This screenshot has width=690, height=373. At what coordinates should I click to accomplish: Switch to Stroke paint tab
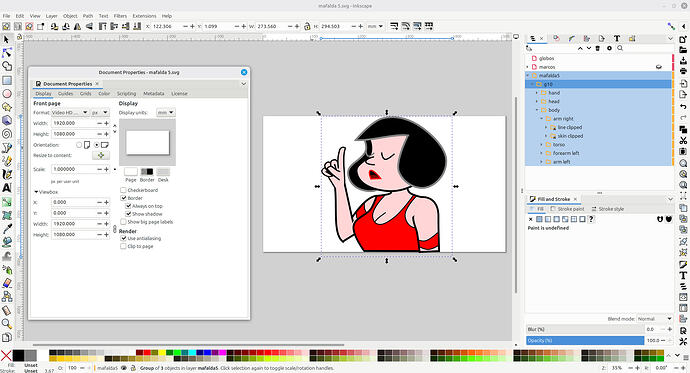click(x=568, y=209)
